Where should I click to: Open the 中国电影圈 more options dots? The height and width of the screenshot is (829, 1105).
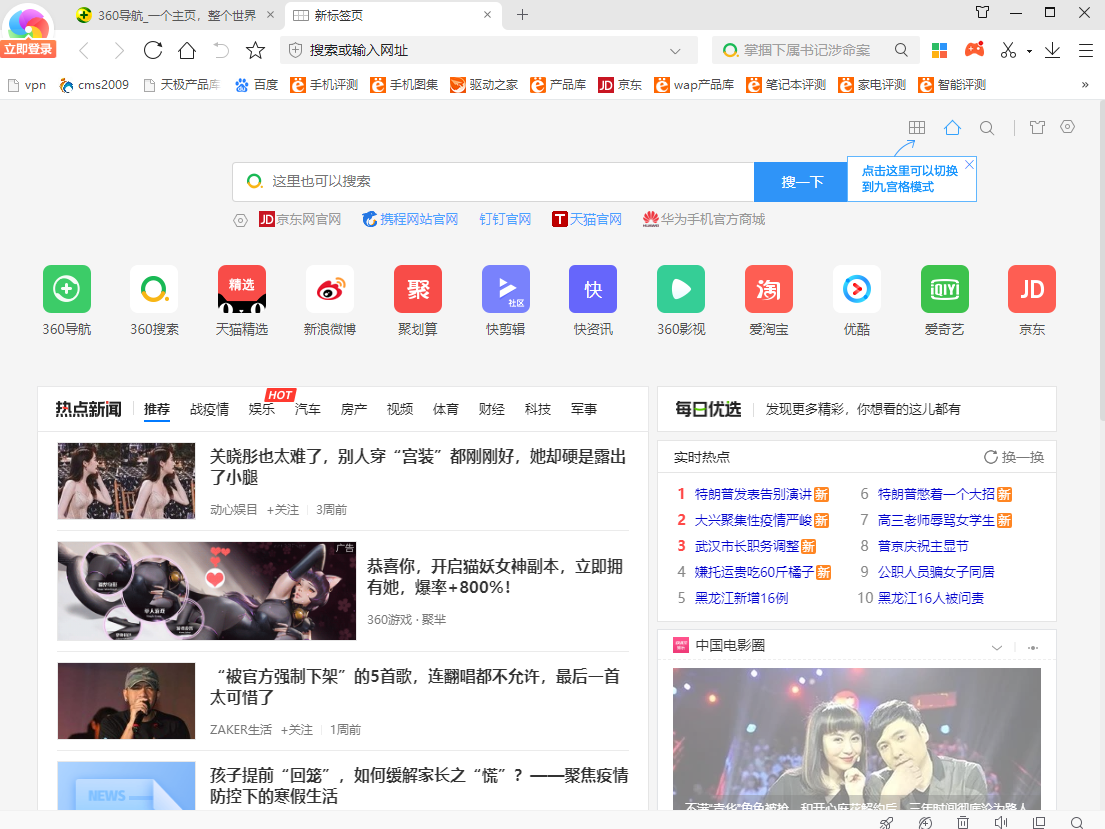1033,647
